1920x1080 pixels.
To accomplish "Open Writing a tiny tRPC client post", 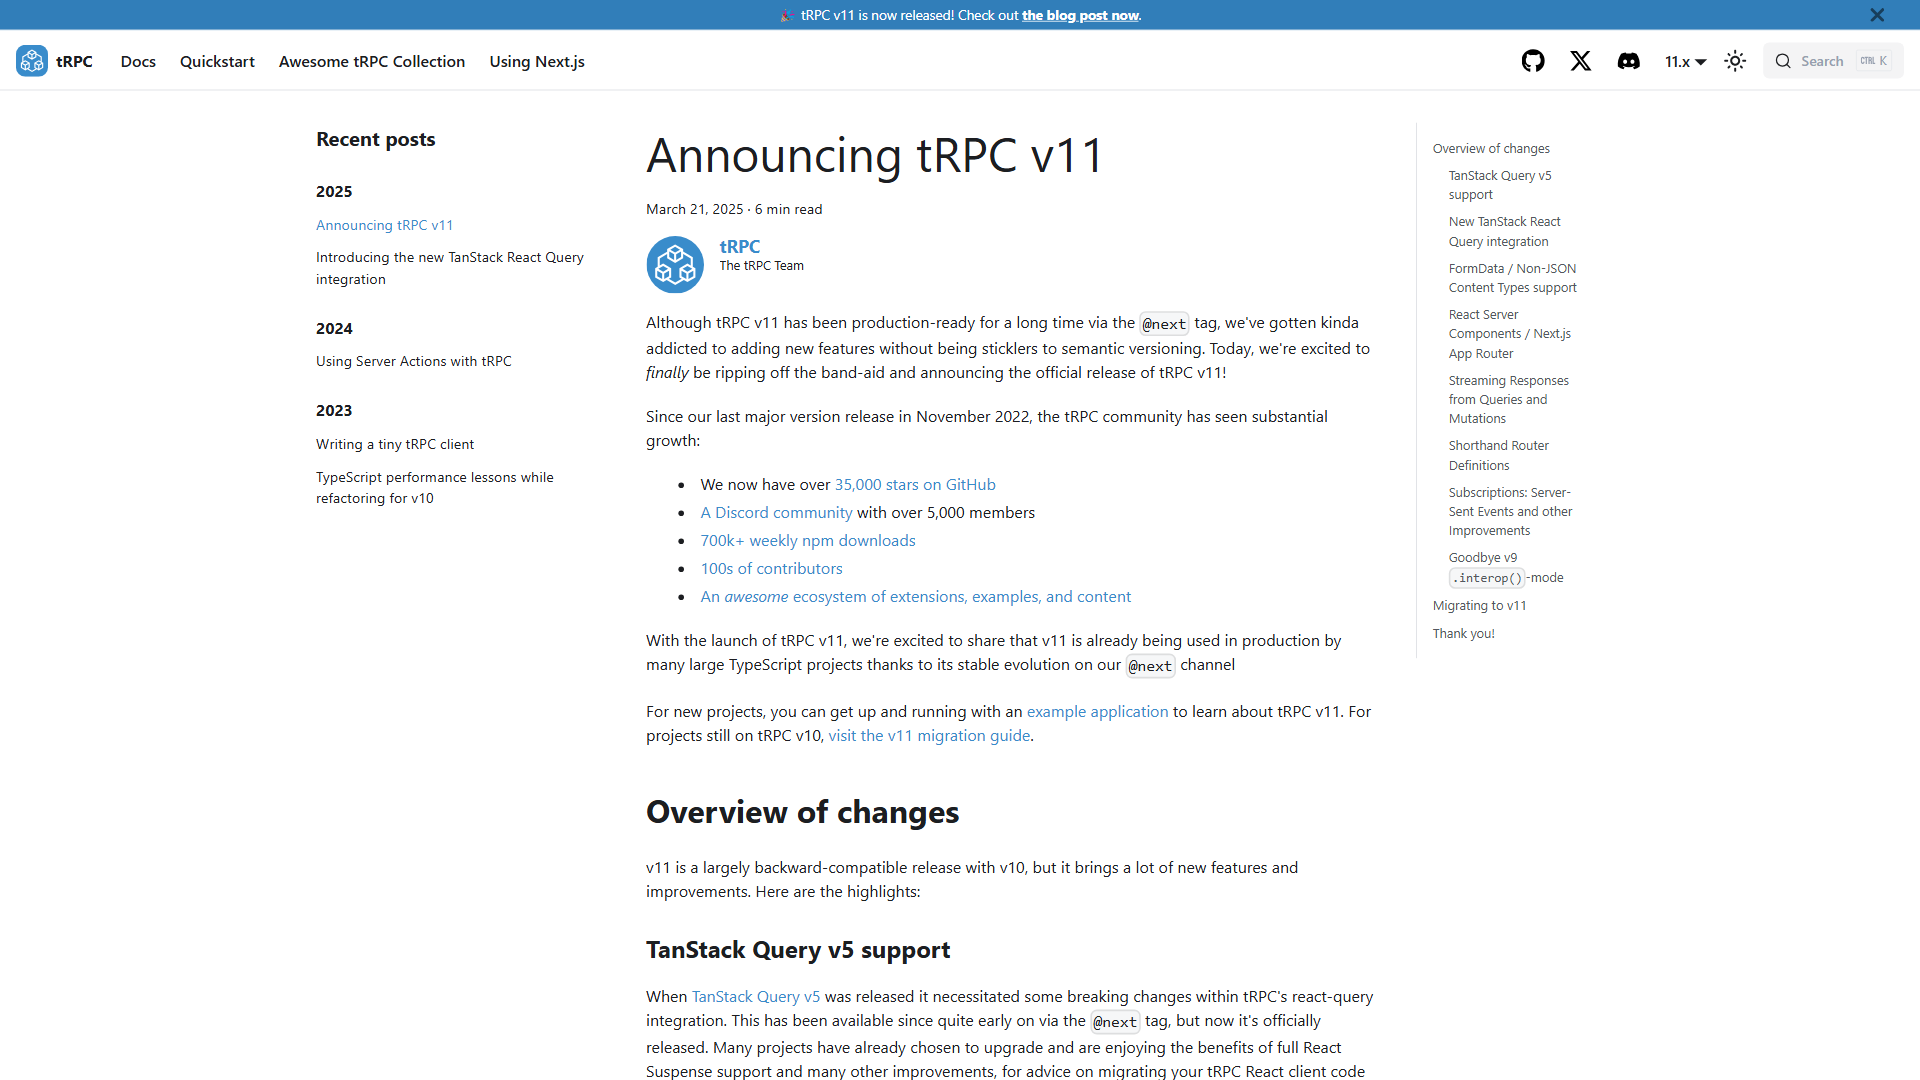I will click(395, 444).
